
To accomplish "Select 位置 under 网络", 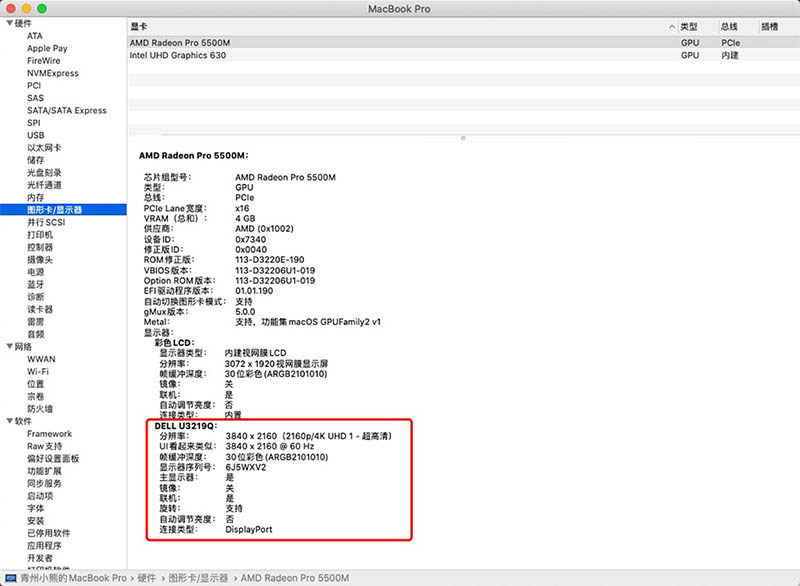I will [35, 384].
